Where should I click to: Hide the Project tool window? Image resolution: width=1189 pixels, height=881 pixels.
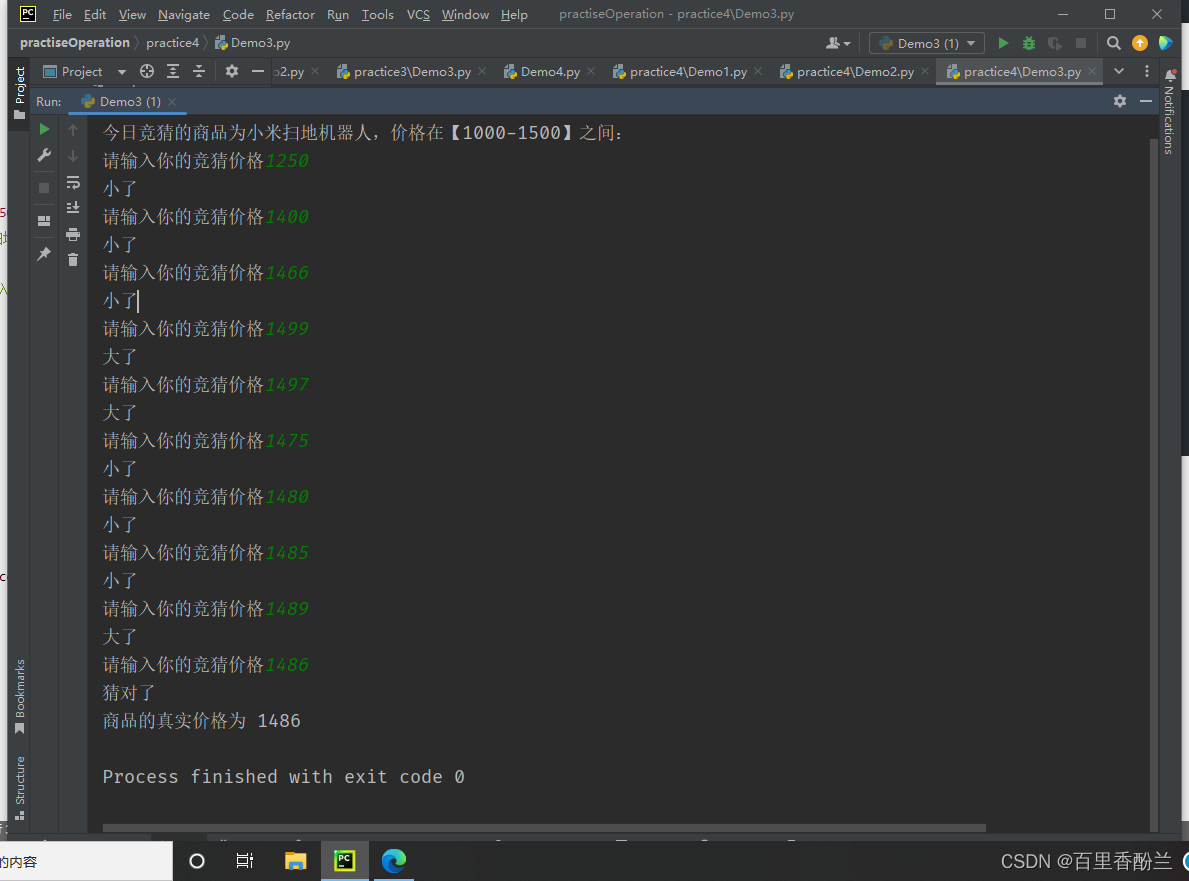point(258,71)
